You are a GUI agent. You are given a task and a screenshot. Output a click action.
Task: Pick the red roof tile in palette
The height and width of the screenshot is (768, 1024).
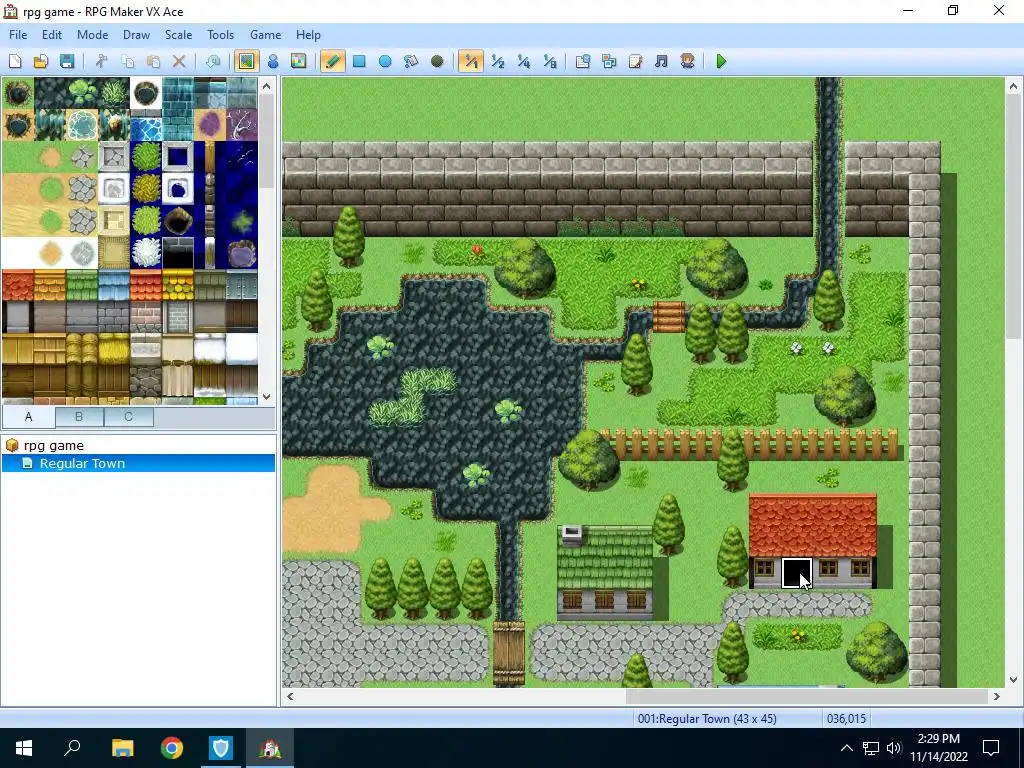pos(18,285)
